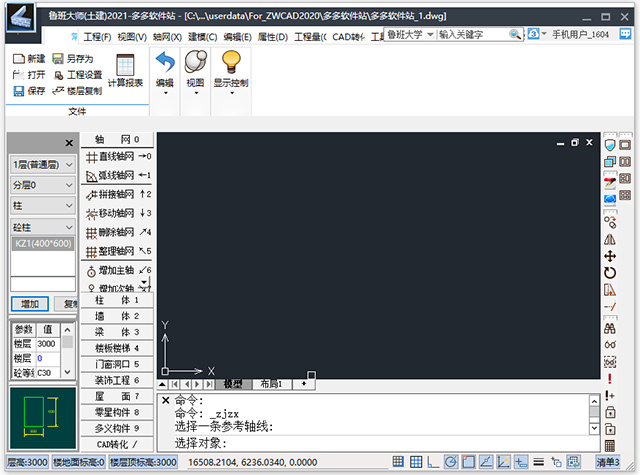Select the 拼接轴网 splice grid tool
This screenshot has height=475, width=640.
pos(117,194)
